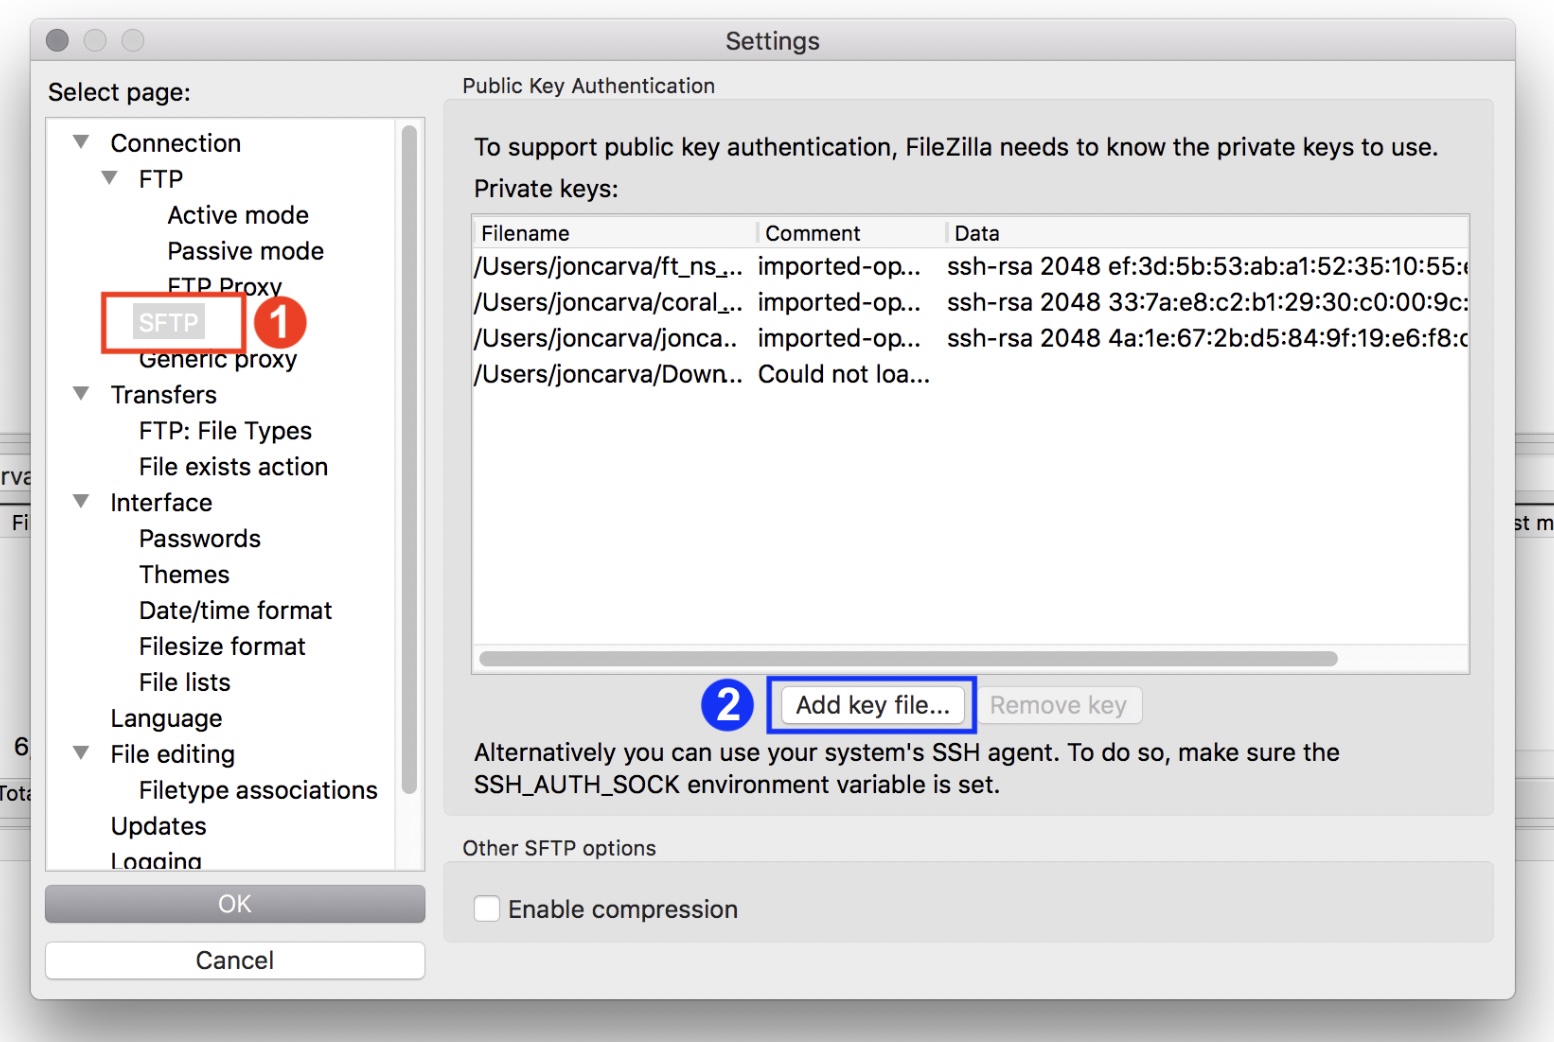This screenshot has height=1042, width=1554.
Task: Open the Active mode page
Action: click(238, 215)
